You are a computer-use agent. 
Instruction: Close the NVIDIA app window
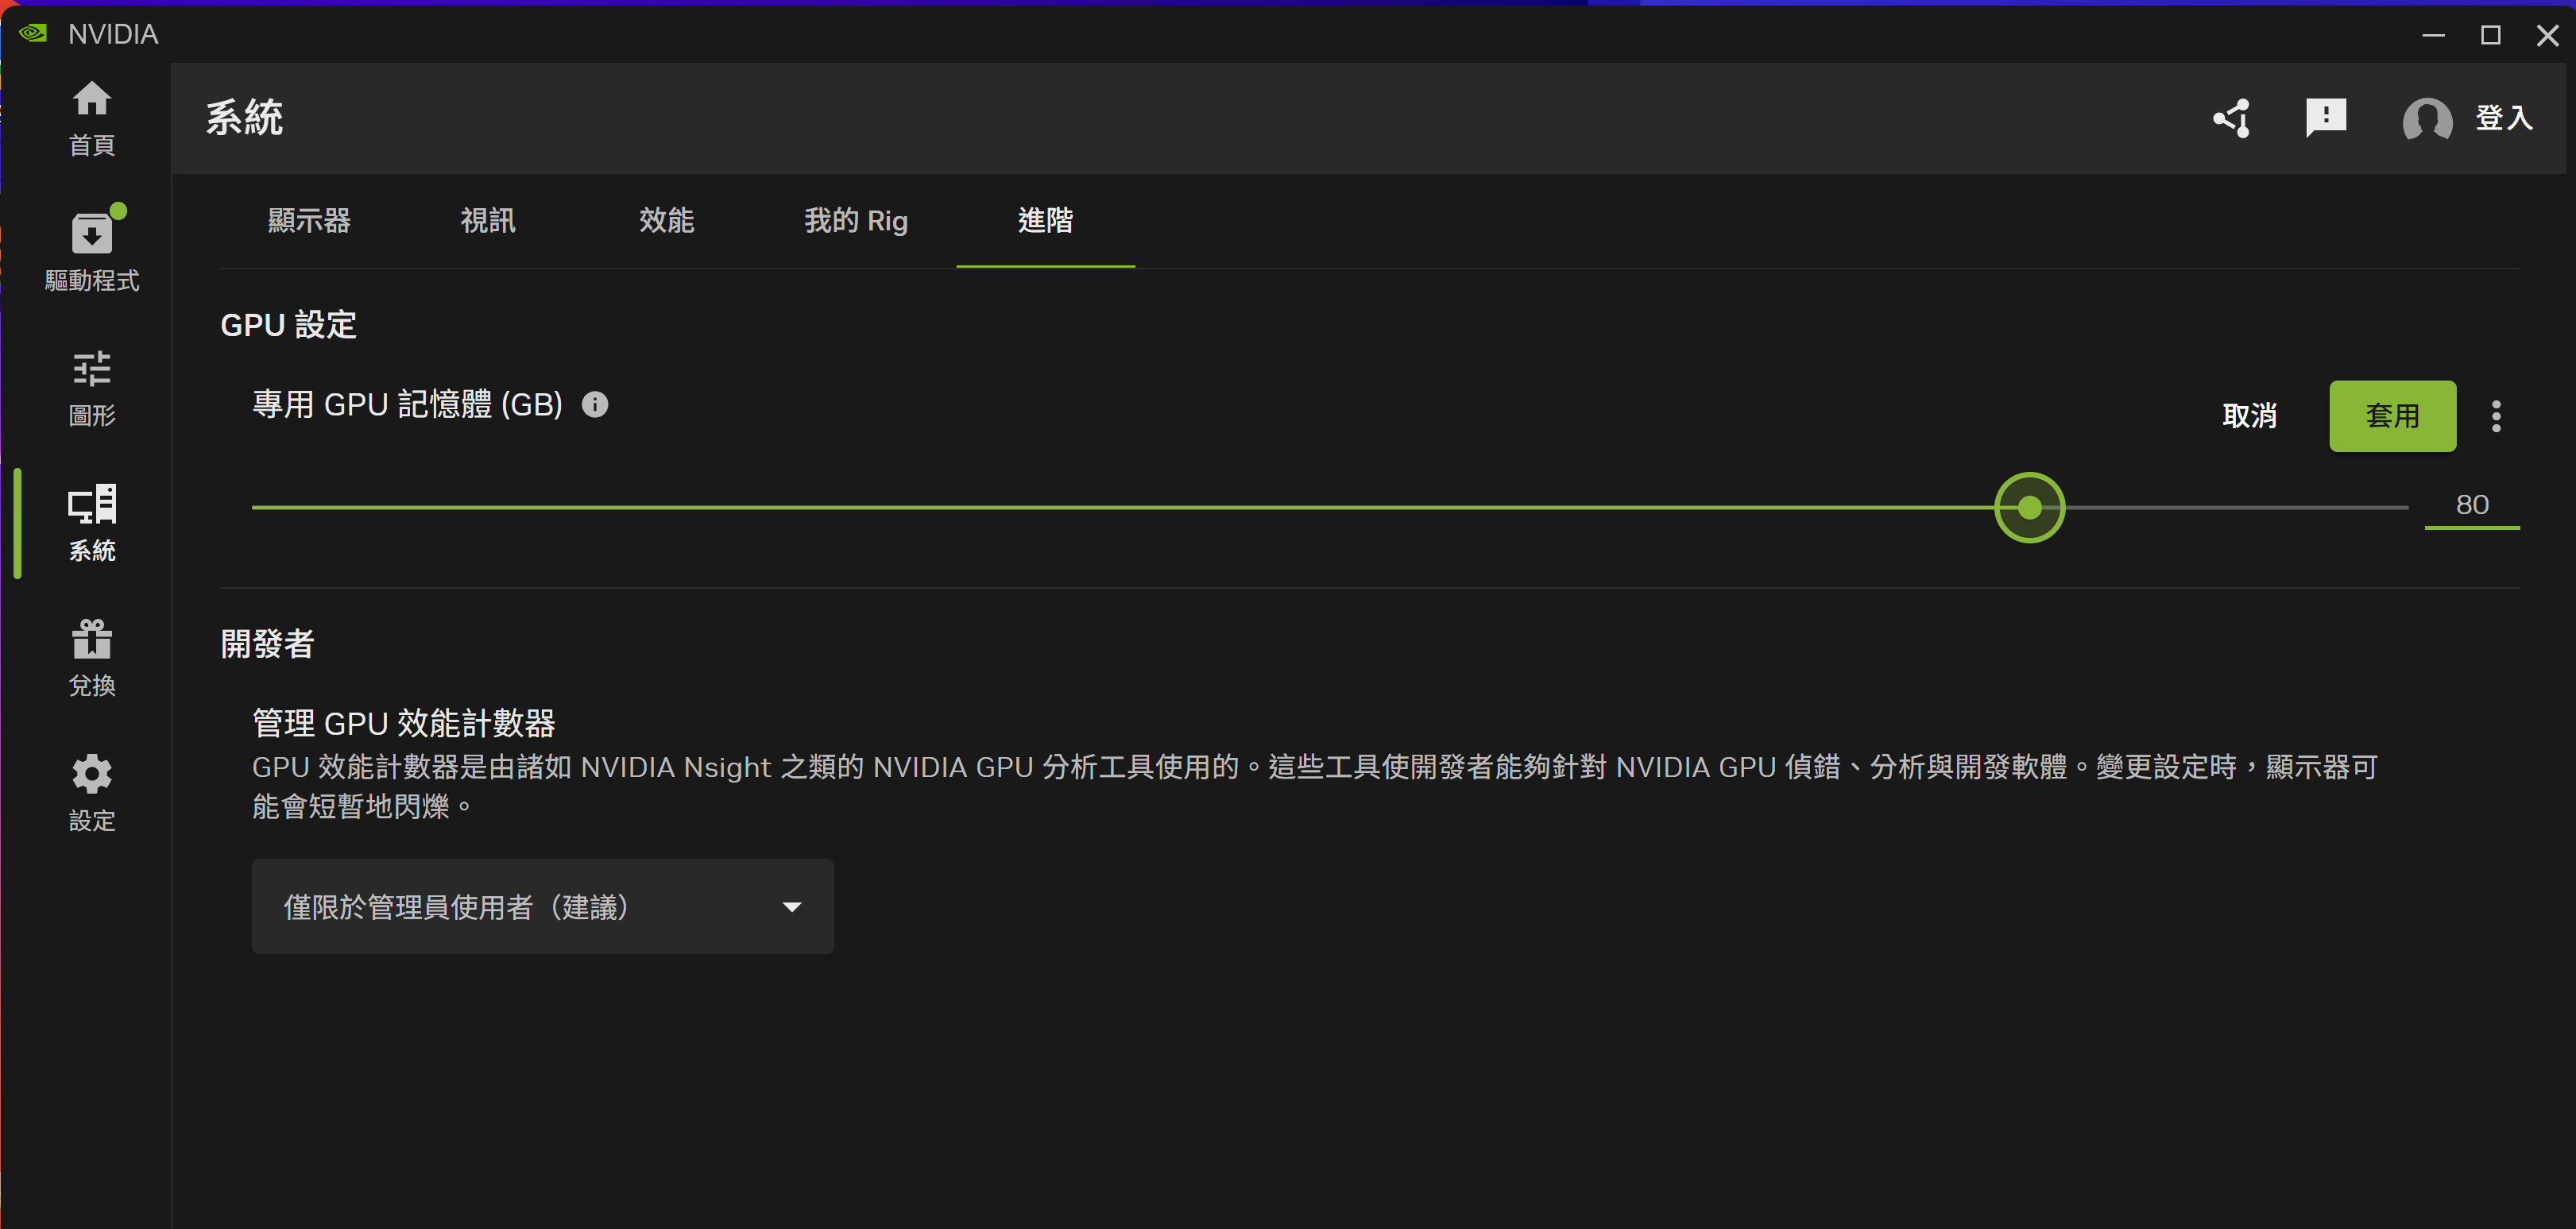pos(2547,35)
